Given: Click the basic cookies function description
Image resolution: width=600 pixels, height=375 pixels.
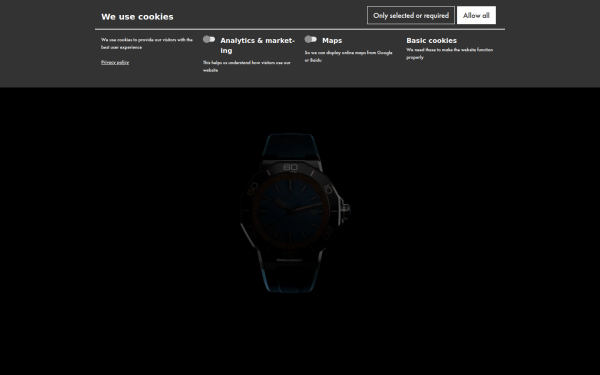Looking at the screenshot, I should (450, 53).
